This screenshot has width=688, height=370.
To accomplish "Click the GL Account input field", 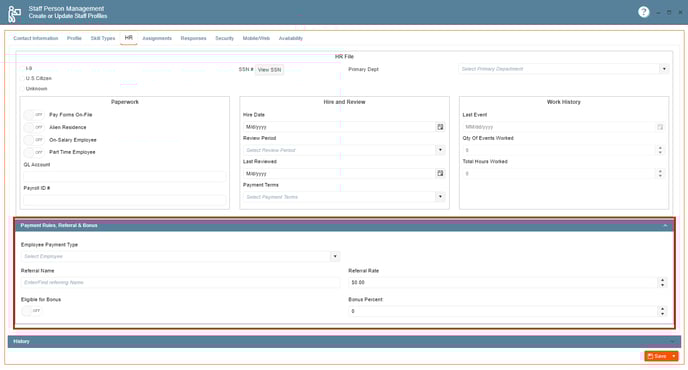I will tap(125, 176).
